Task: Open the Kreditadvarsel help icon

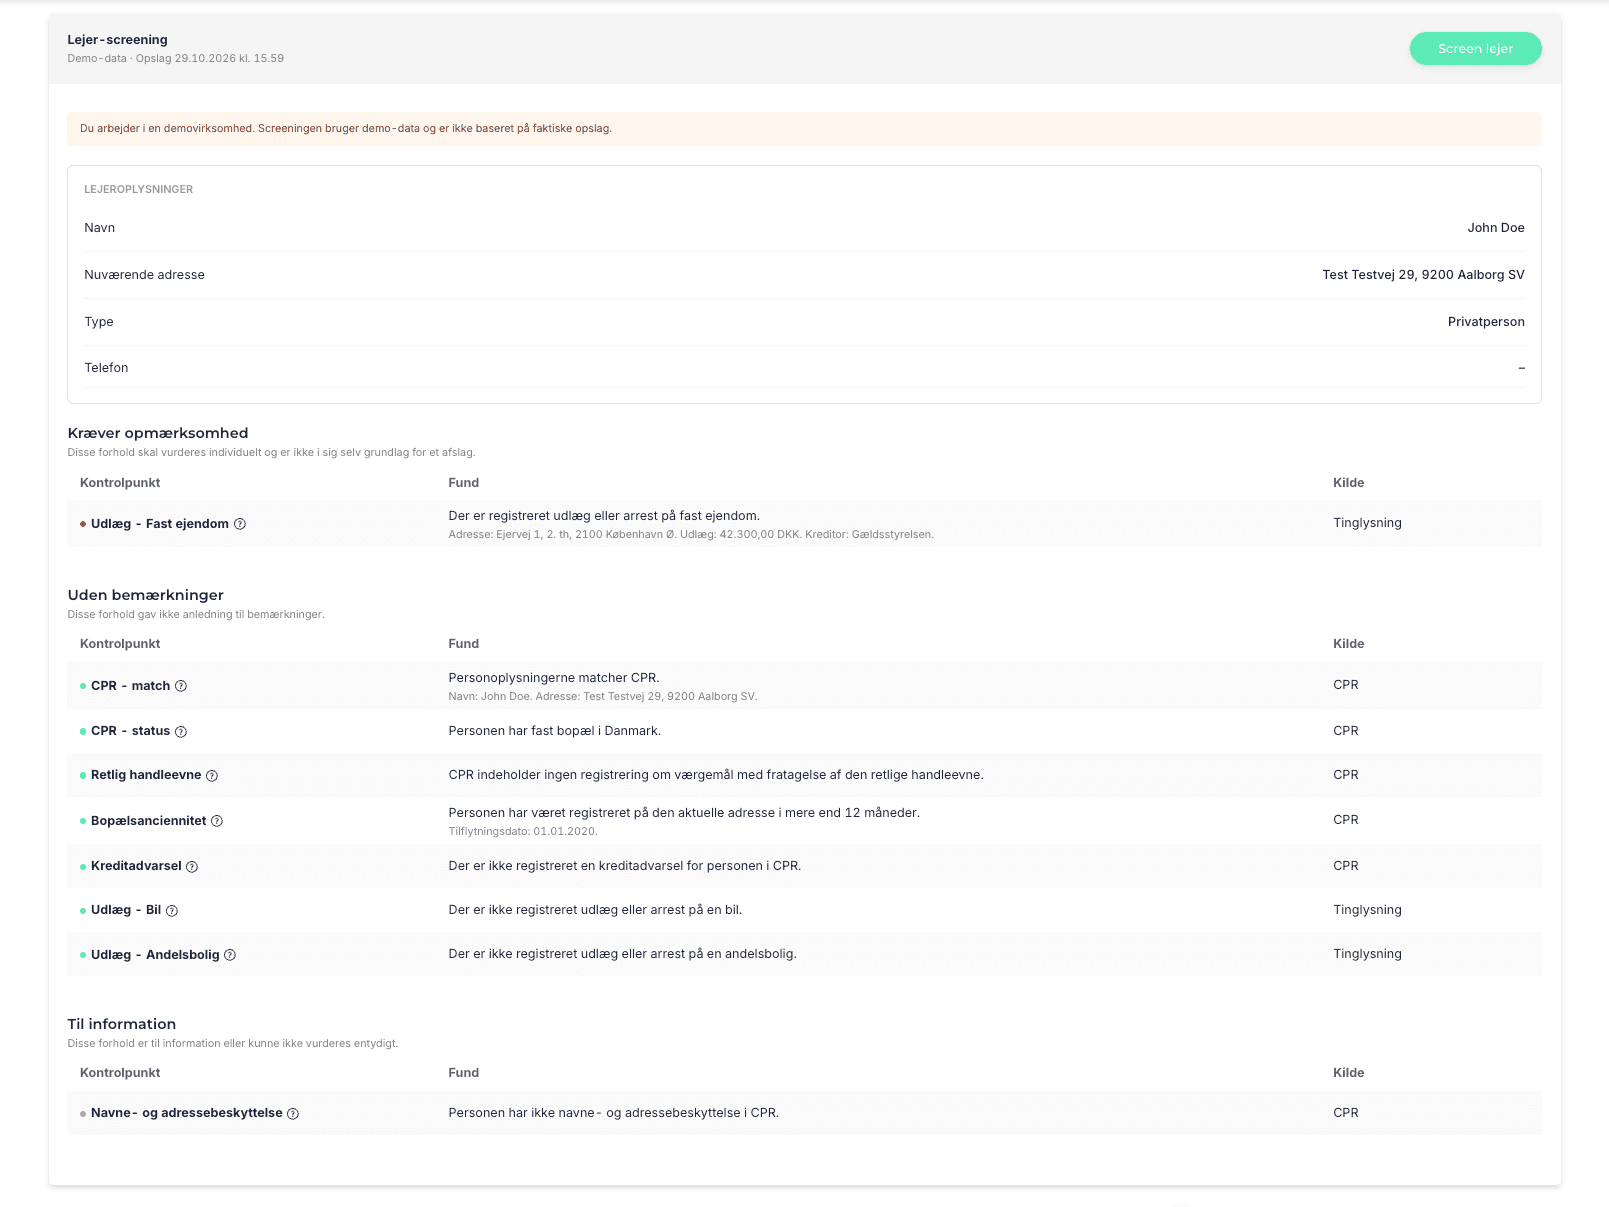Action: [x=192, y=867]
